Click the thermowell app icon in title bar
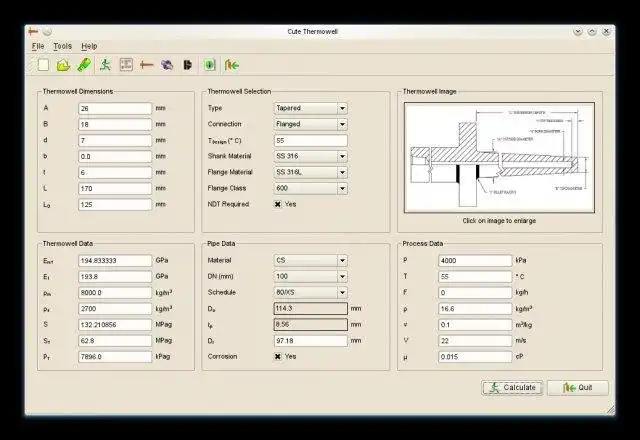Screen dimensions: 640x440 coord(33,31)
